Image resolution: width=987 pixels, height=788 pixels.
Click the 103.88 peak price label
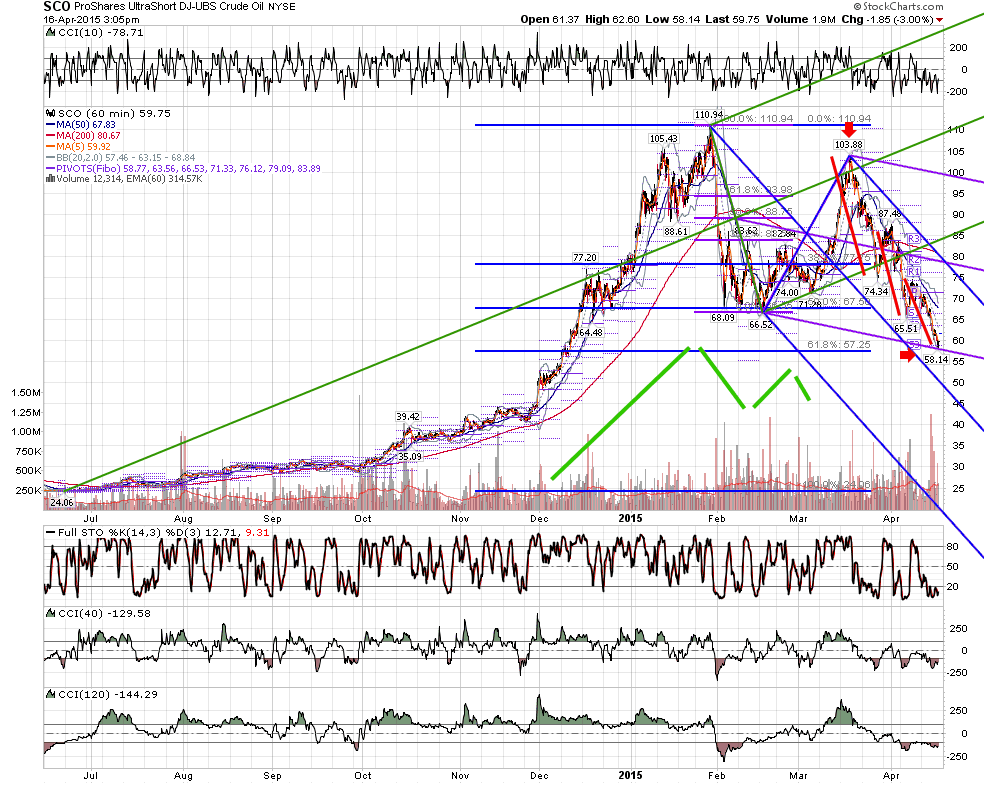click(x=849, y=145)
